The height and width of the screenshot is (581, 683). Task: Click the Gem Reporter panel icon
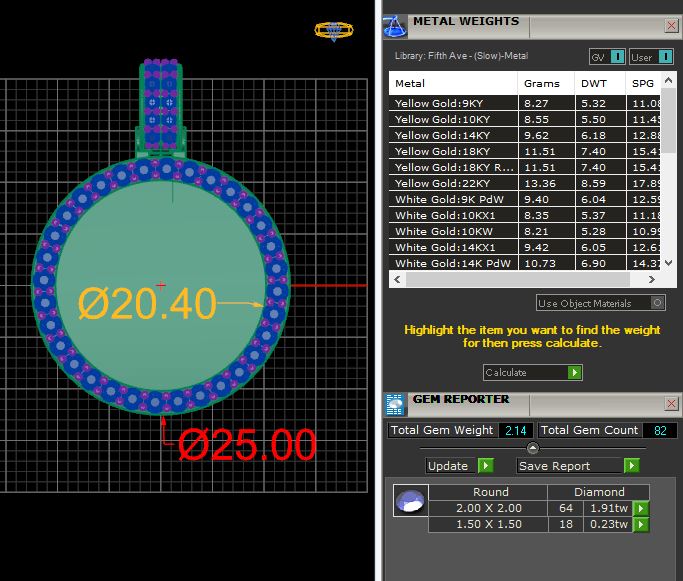point(395,403)
